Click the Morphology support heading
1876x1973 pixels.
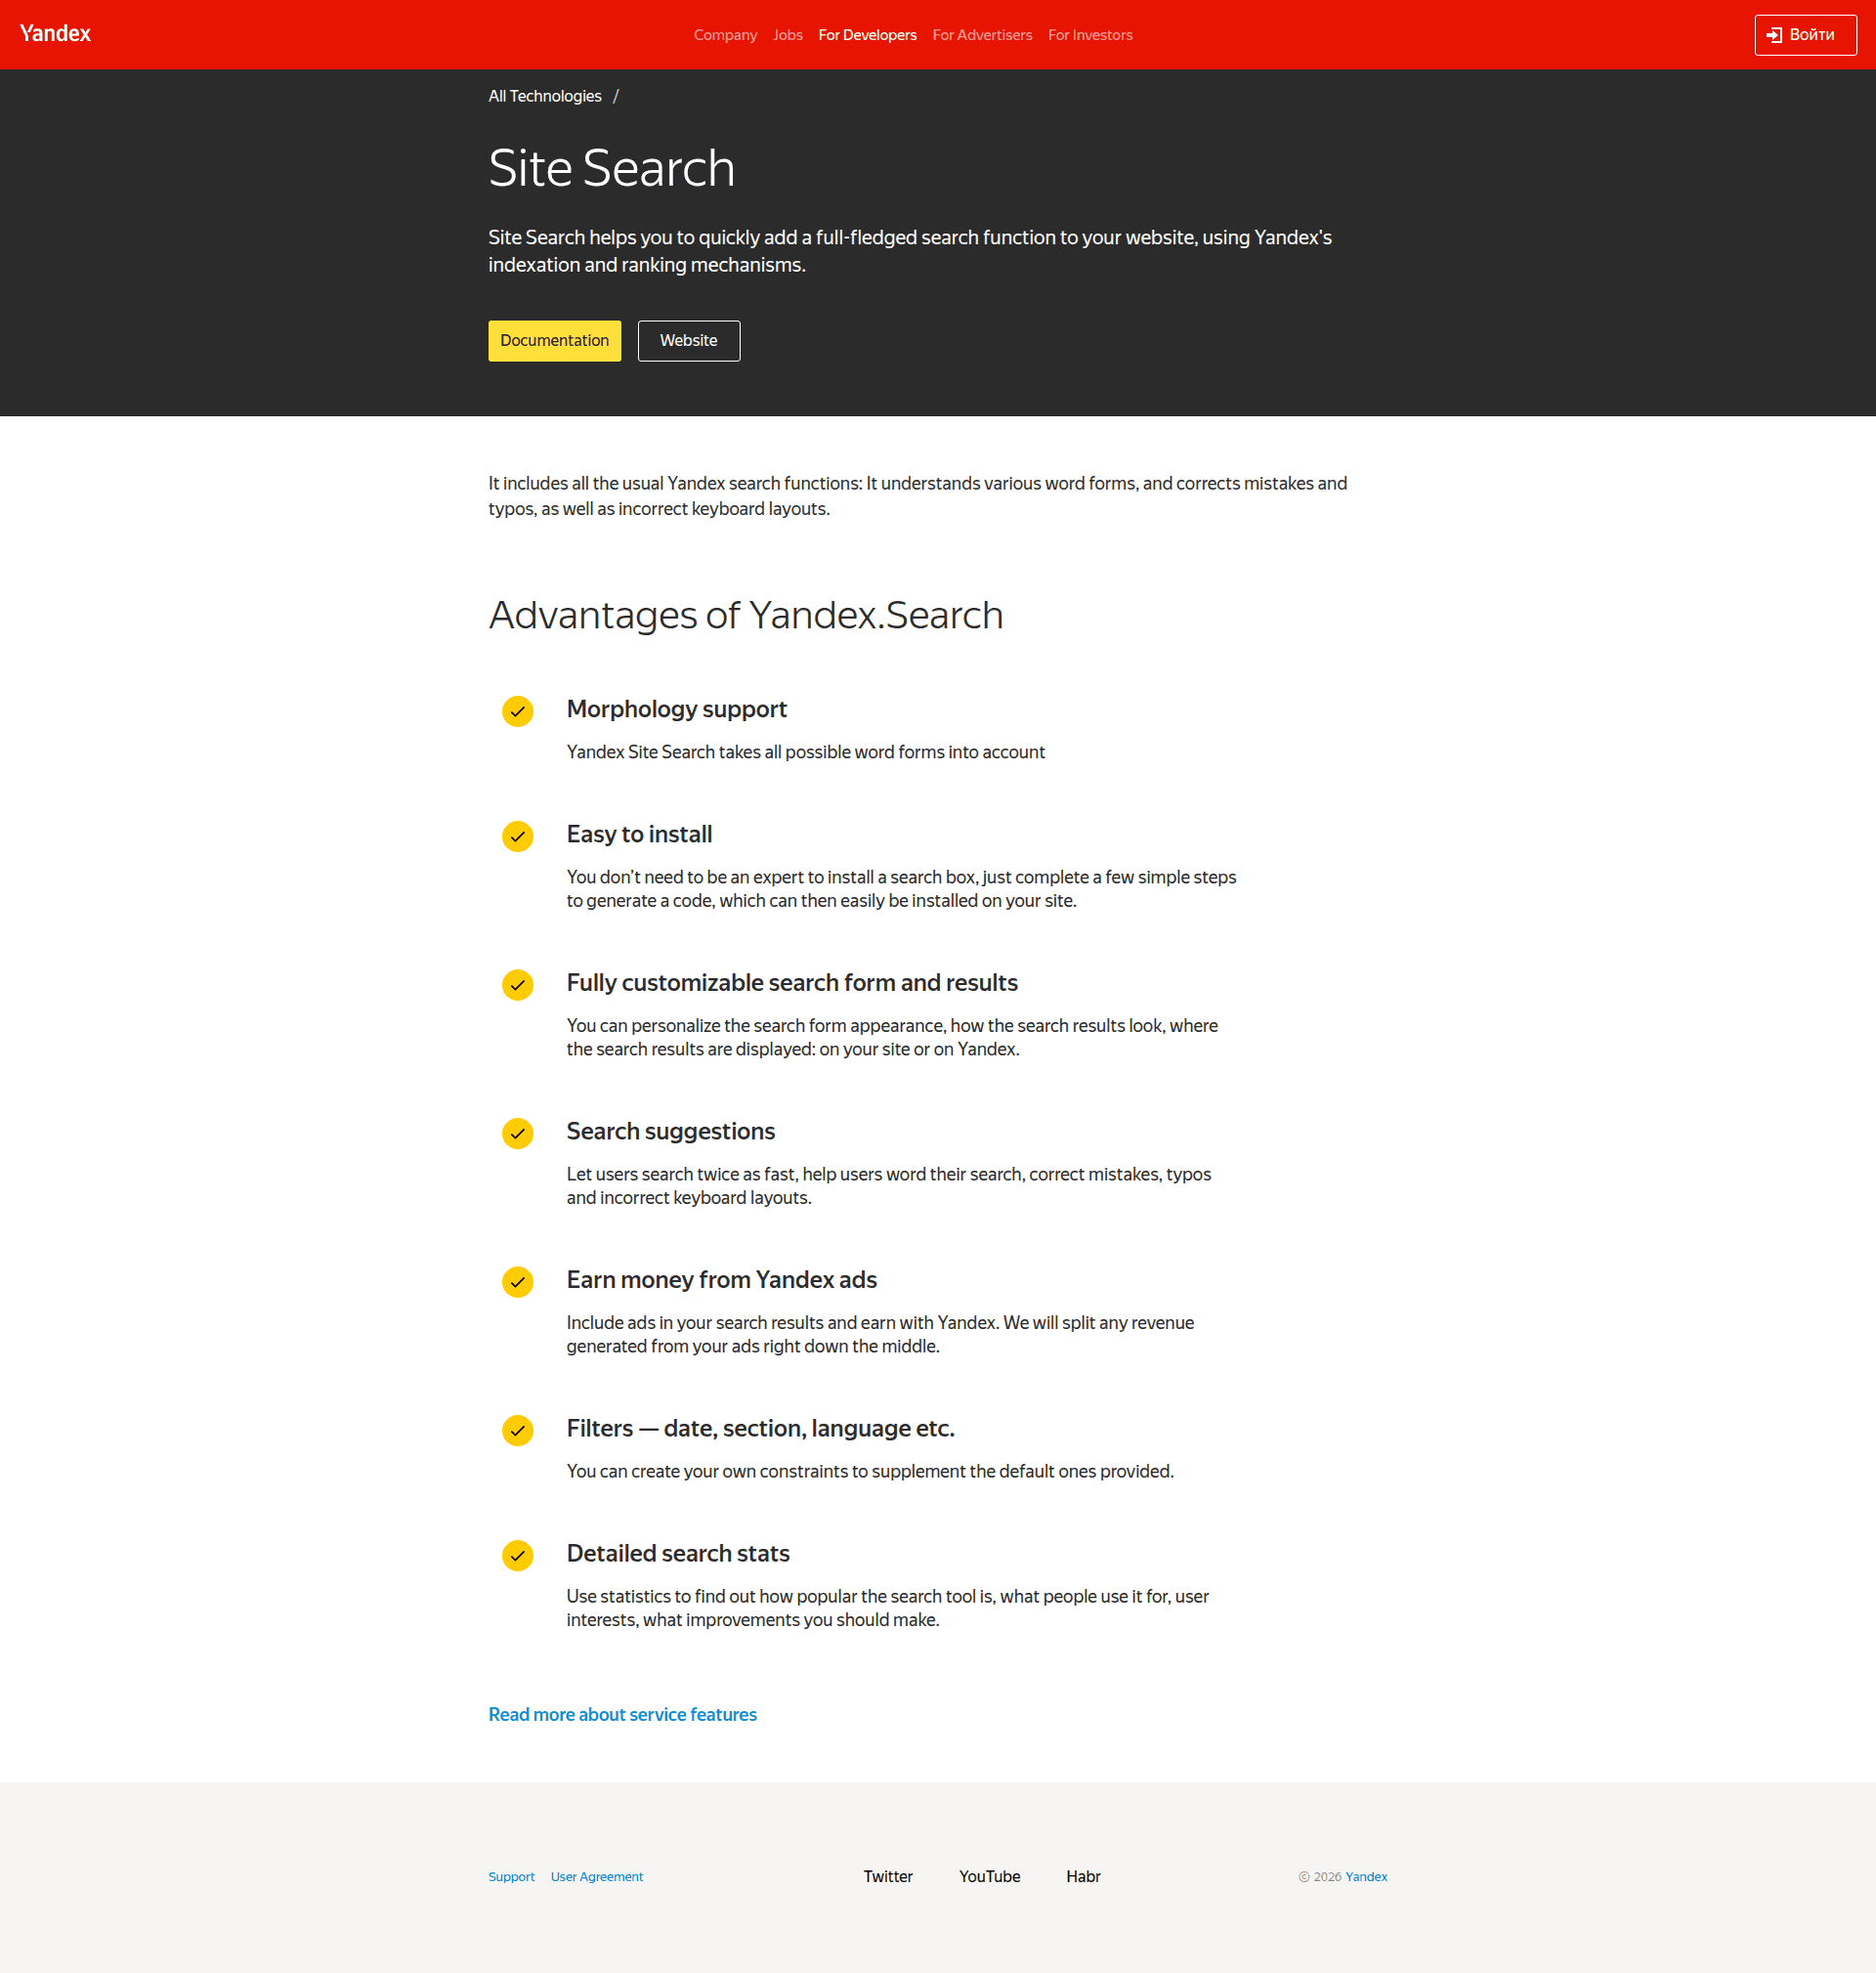pos(676,709)
